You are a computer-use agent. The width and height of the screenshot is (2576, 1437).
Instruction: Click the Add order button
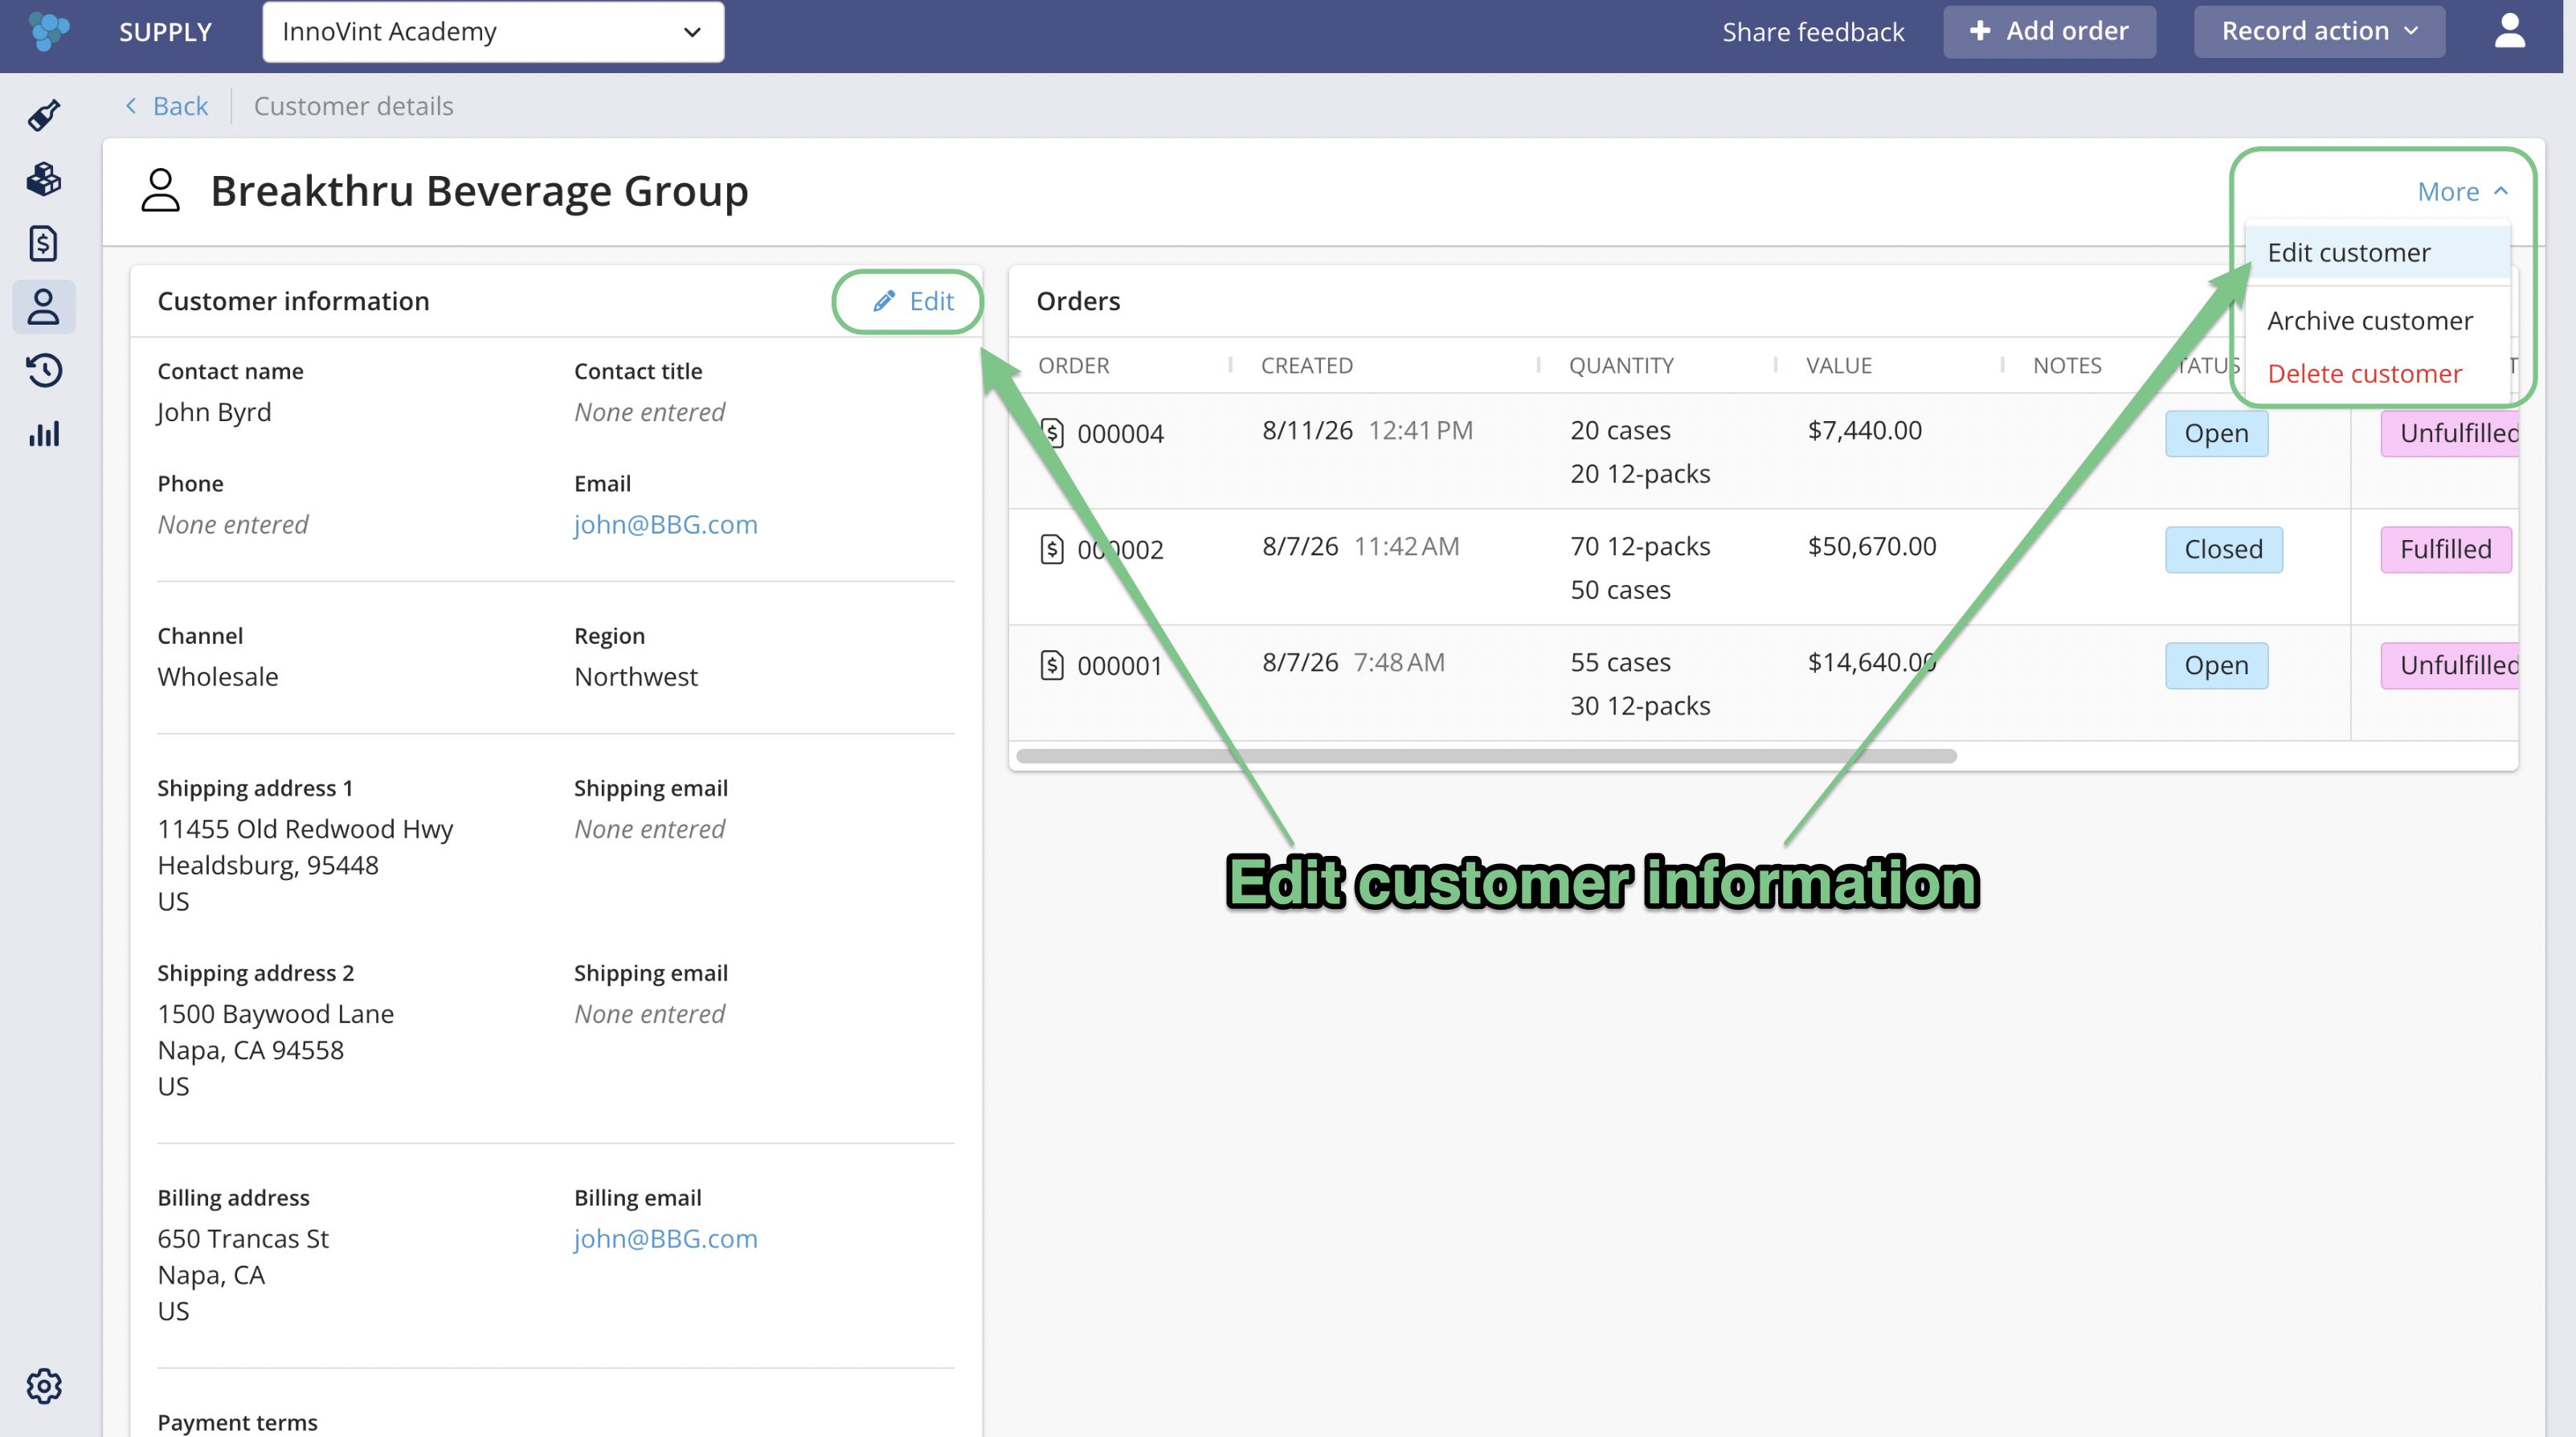click(2049, 31)
